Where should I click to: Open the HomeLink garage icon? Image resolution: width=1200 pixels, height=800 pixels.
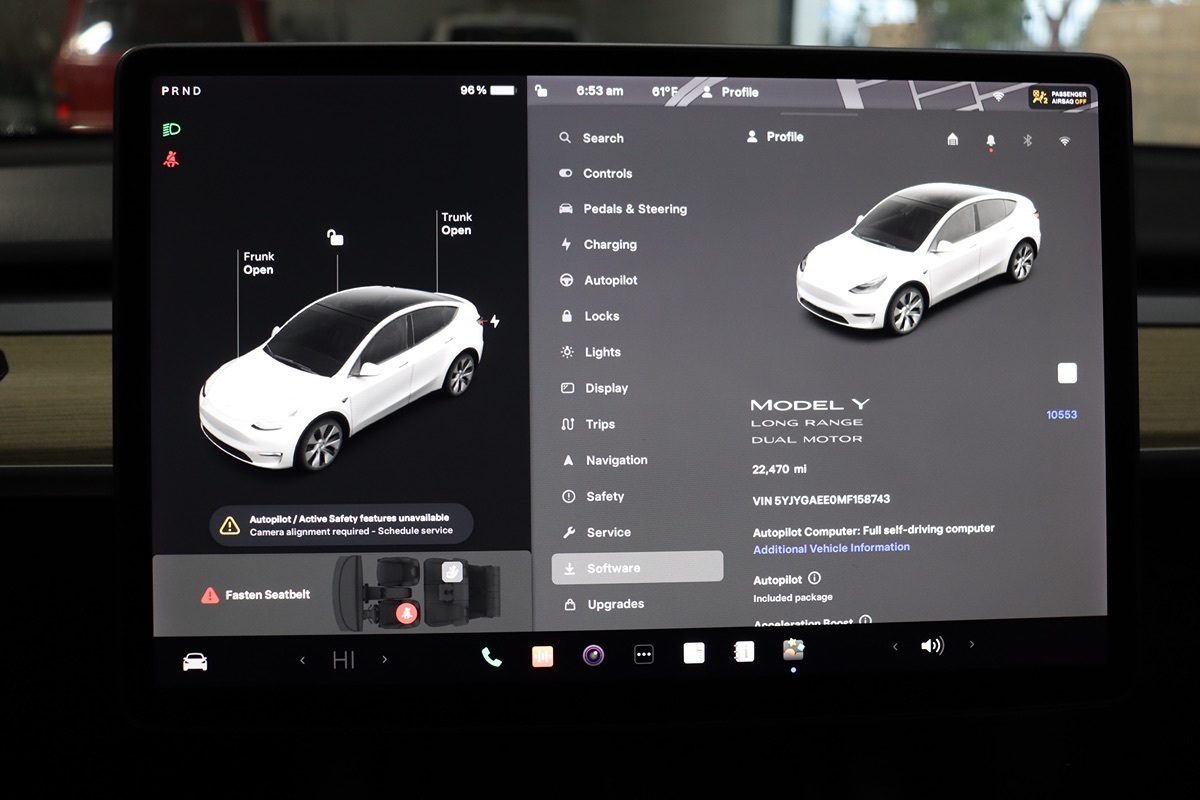click(x=952, y=140)
